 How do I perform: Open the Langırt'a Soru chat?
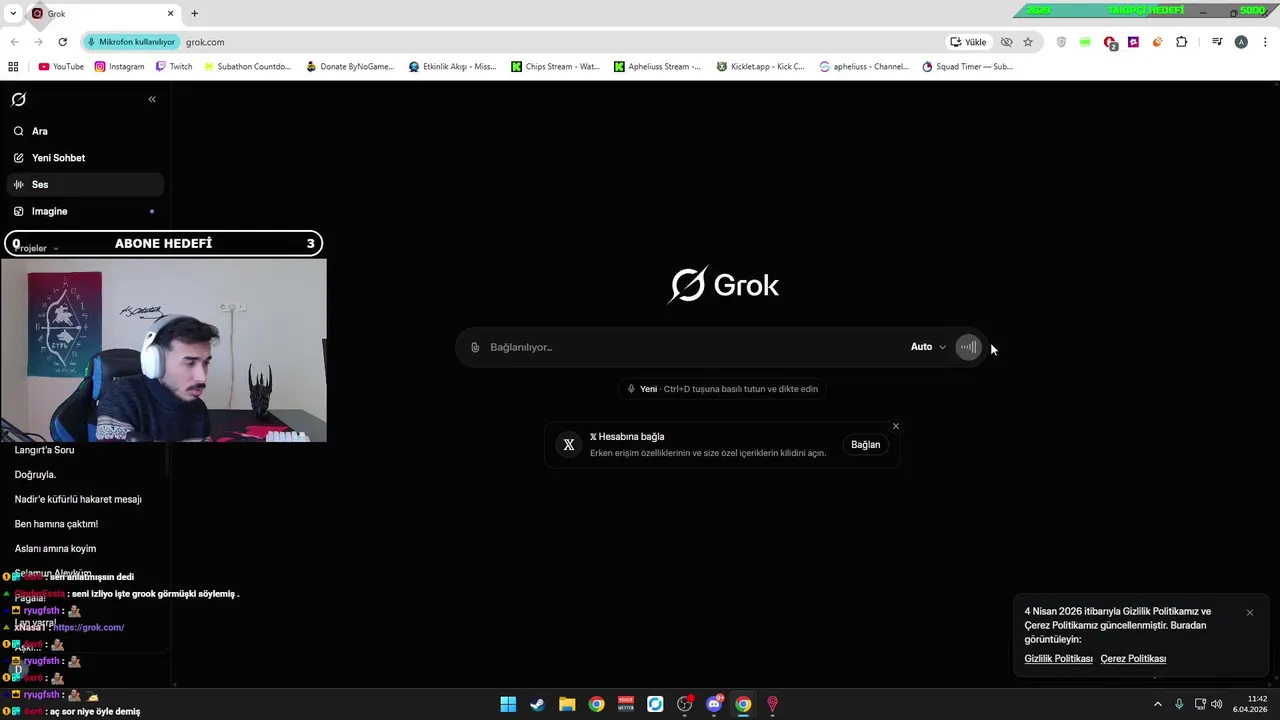pyautogui.click(x=44, y=450)
